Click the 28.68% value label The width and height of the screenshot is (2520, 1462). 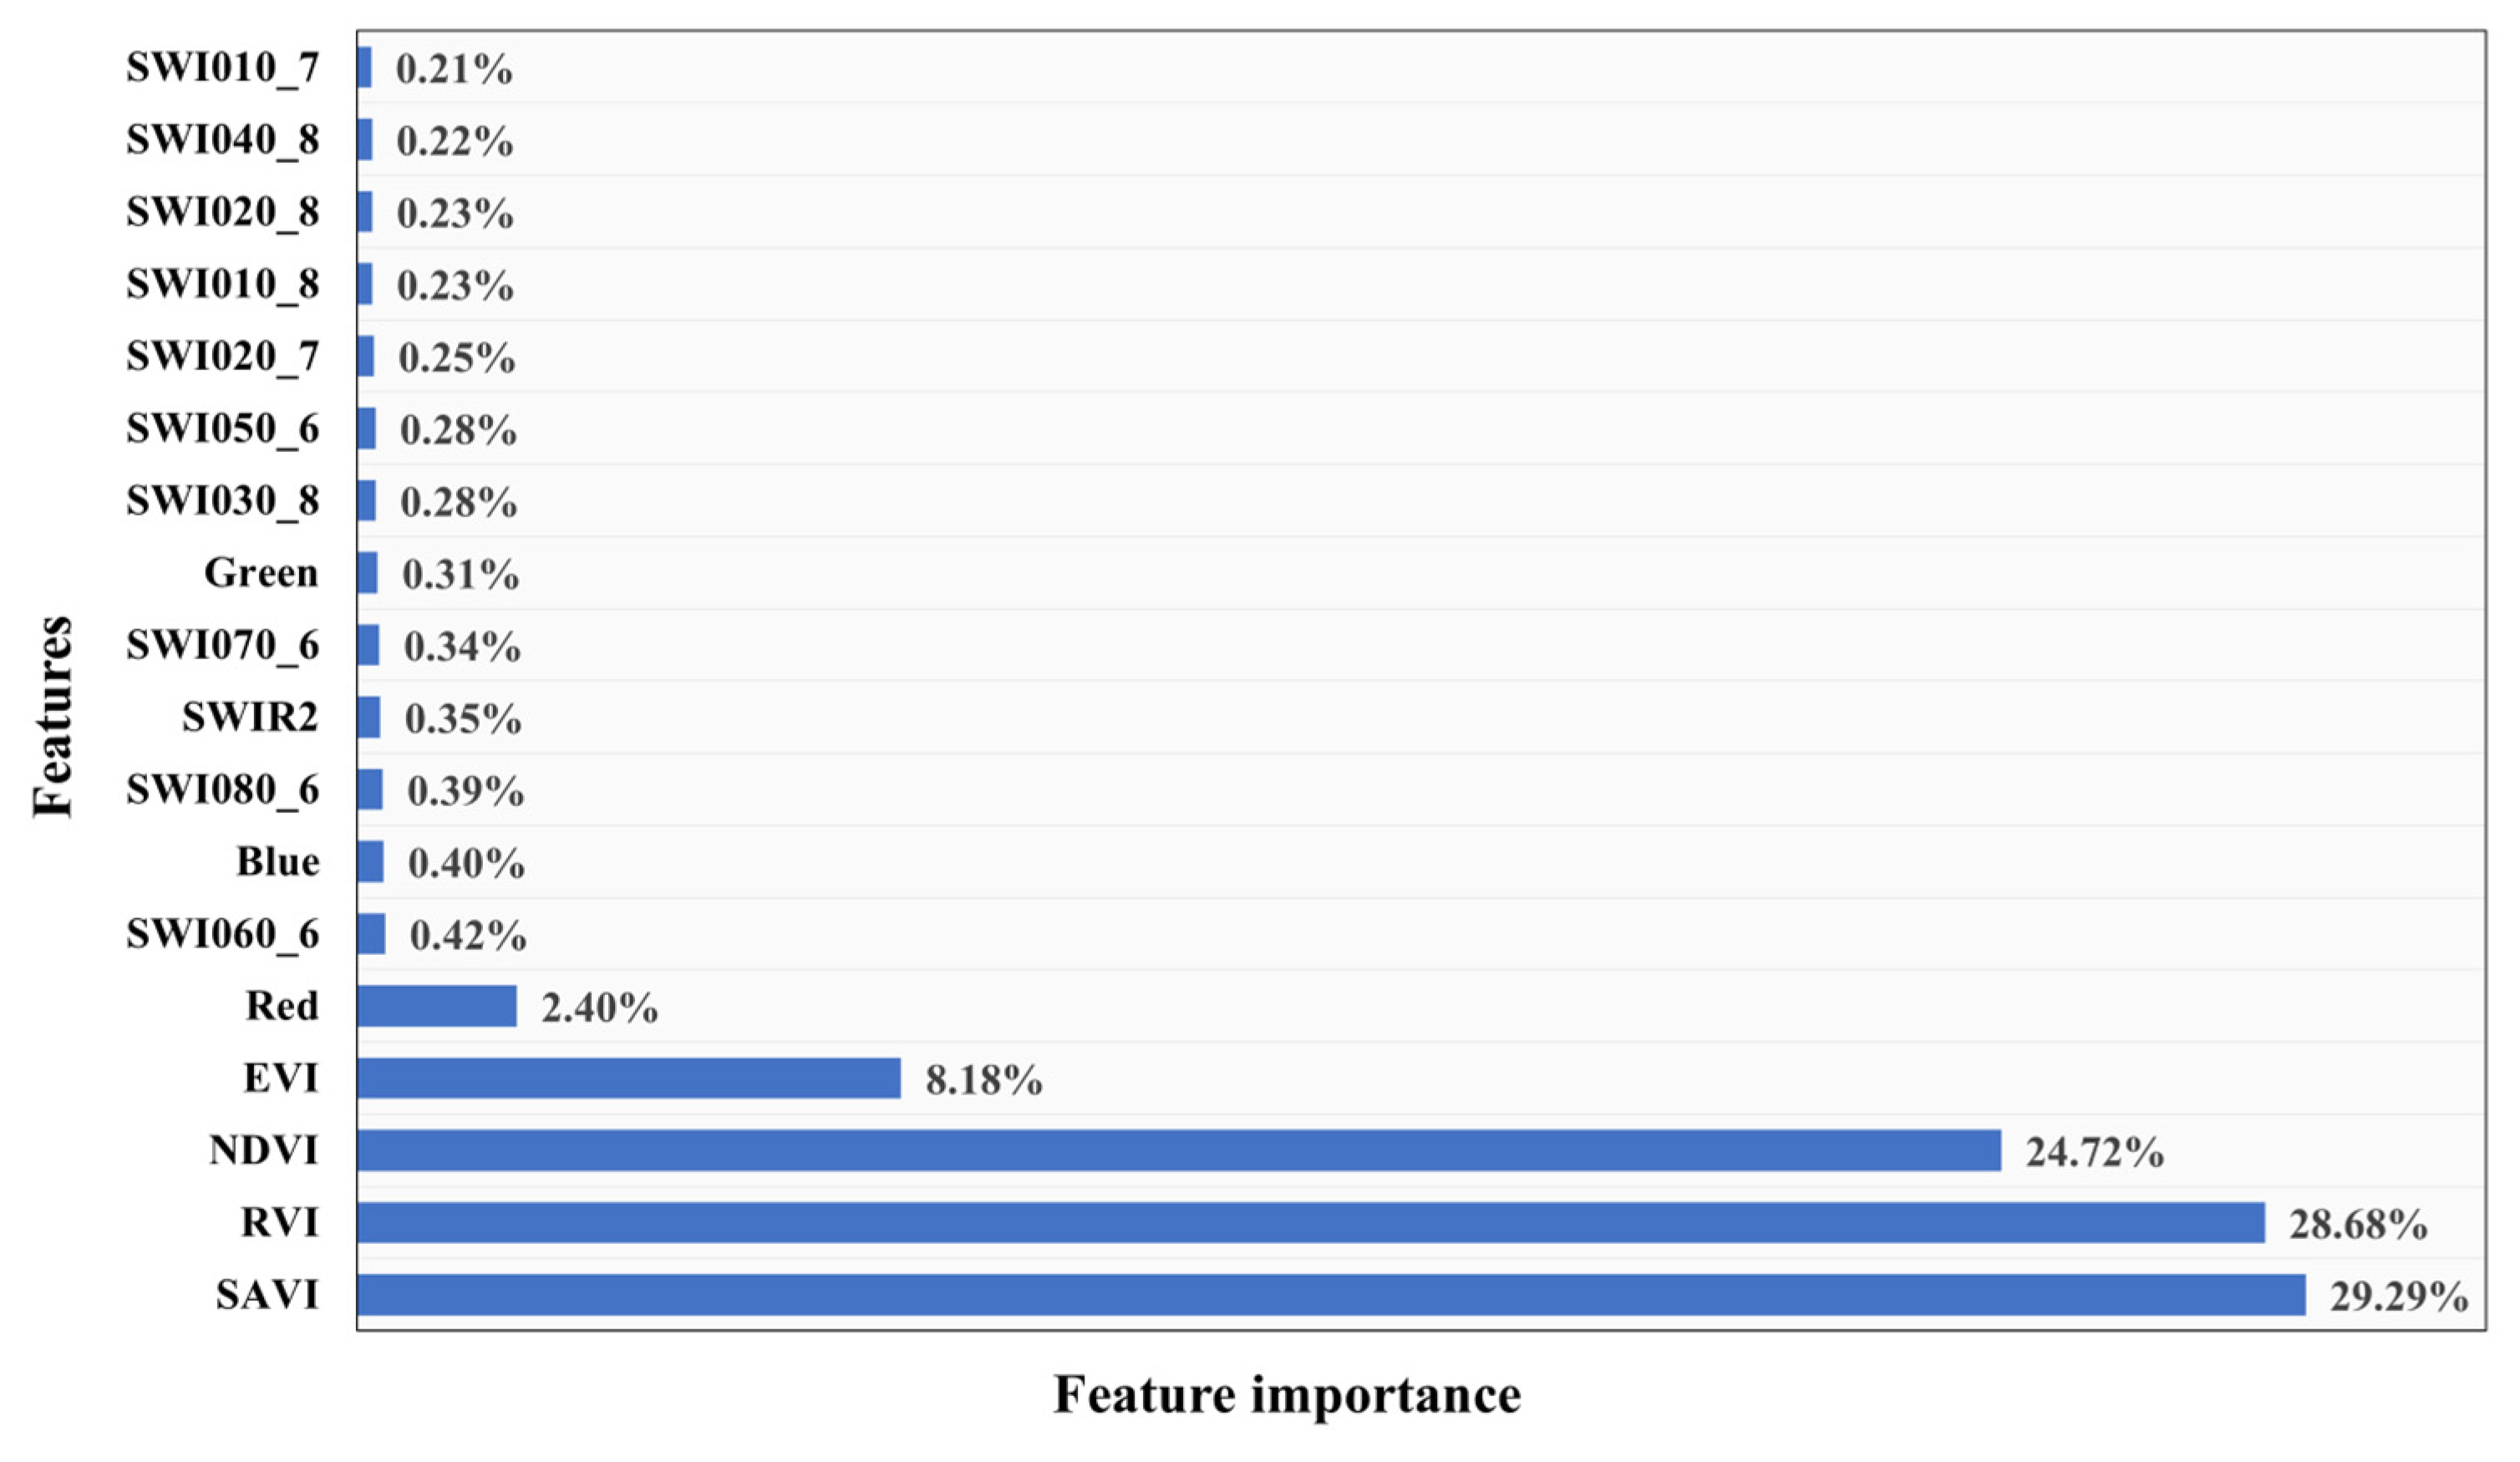click(x=2357, y=1225)
